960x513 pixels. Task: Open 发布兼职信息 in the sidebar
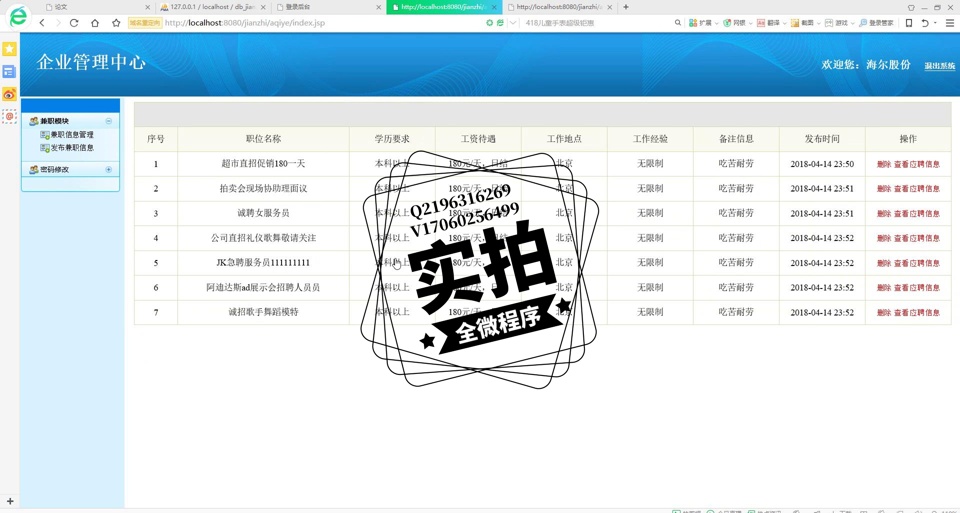[x=72, y=148]
